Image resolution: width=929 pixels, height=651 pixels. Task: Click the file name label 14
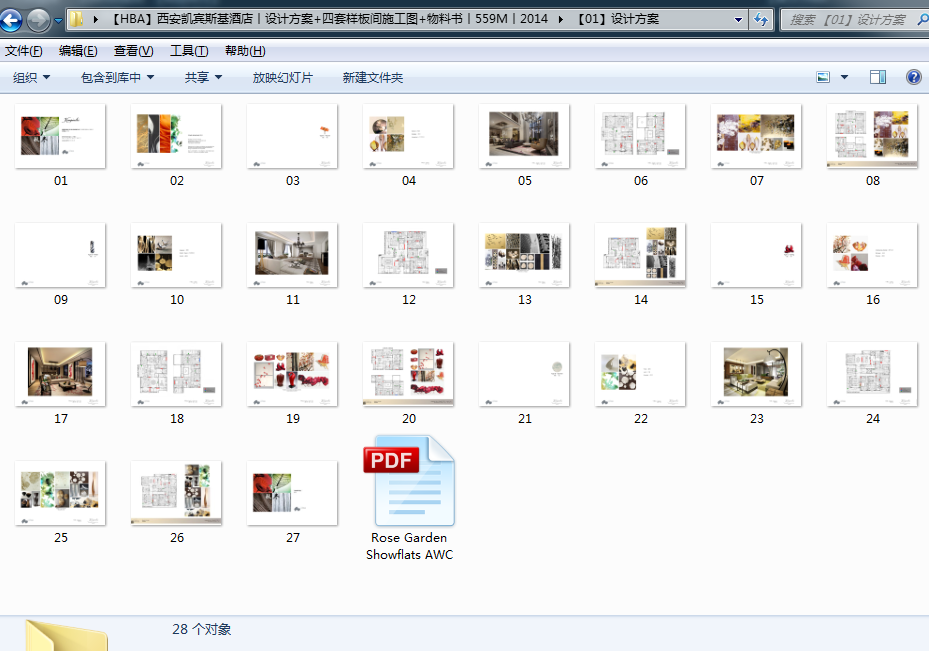coord(640,300)
